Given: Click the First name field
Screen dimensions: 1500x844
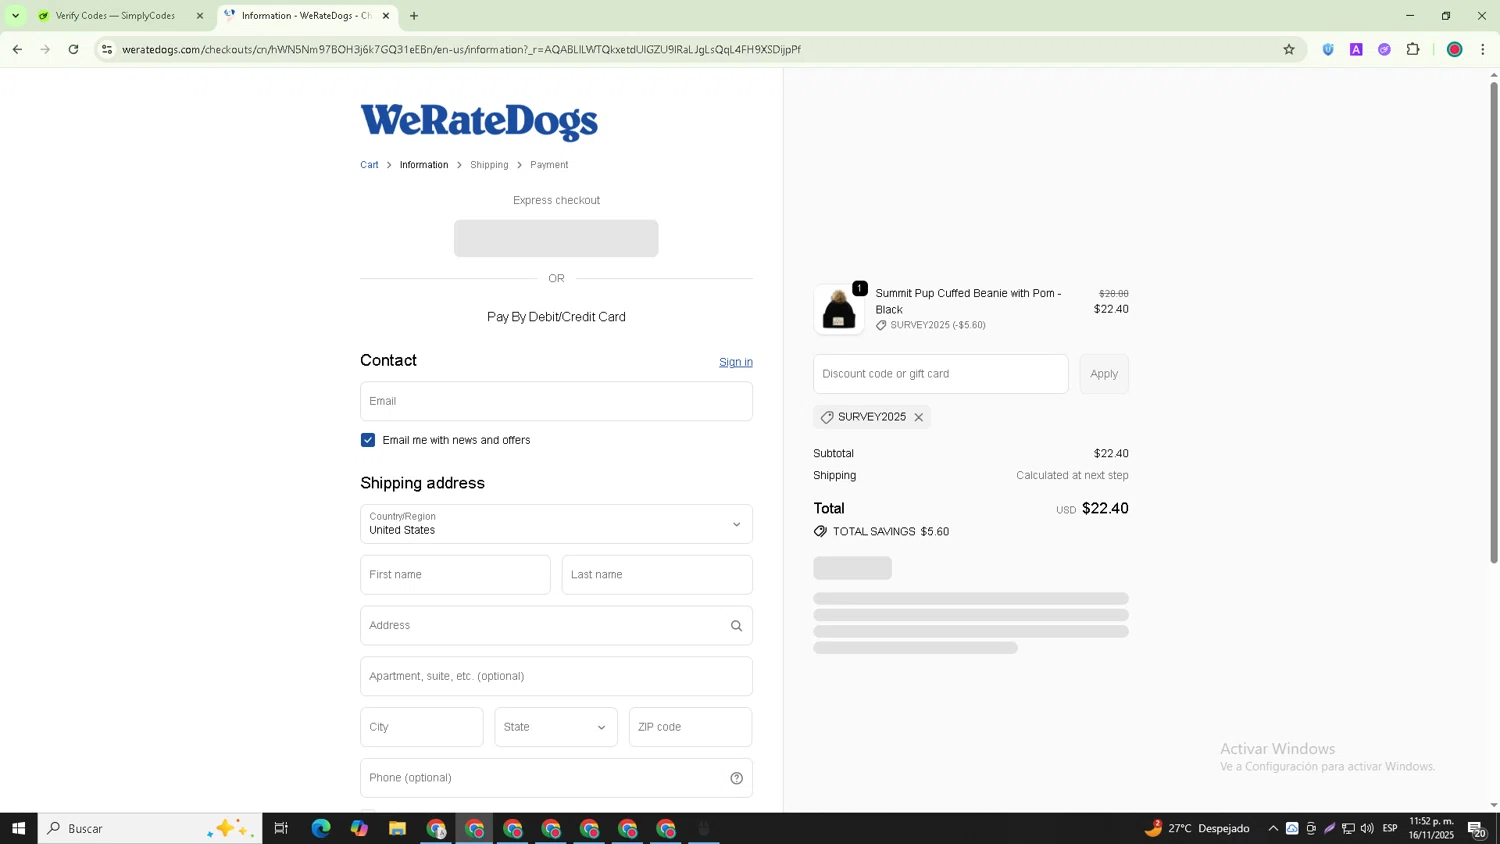Looking at the screenshot, I should [x=455, y=575].
